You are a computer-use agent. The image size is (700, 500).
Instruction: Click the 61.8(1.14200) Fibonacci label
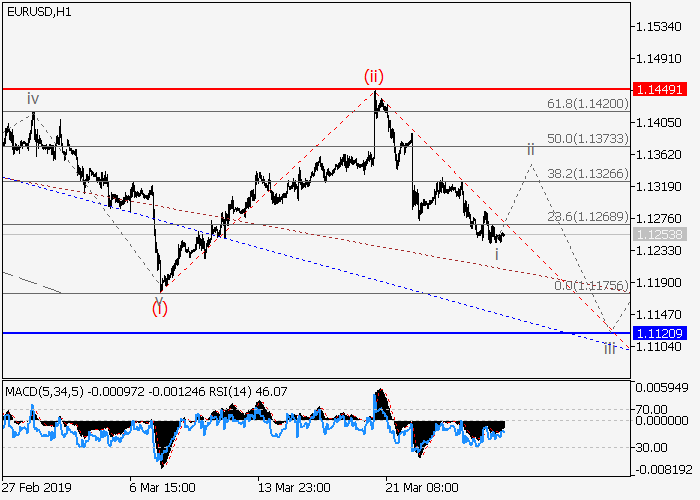pyautogui.click(x=587, y=103)
